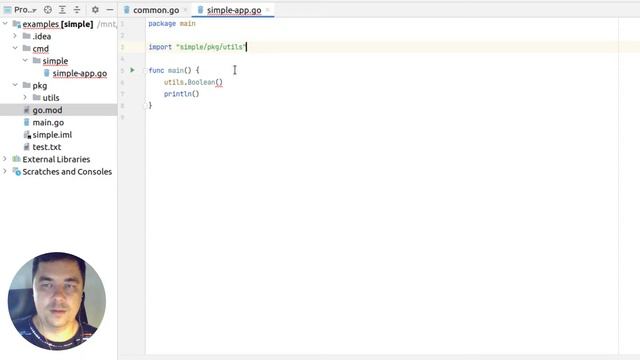Expand the utils folder
Screen dimensions: 640x360
pos(25,98)
